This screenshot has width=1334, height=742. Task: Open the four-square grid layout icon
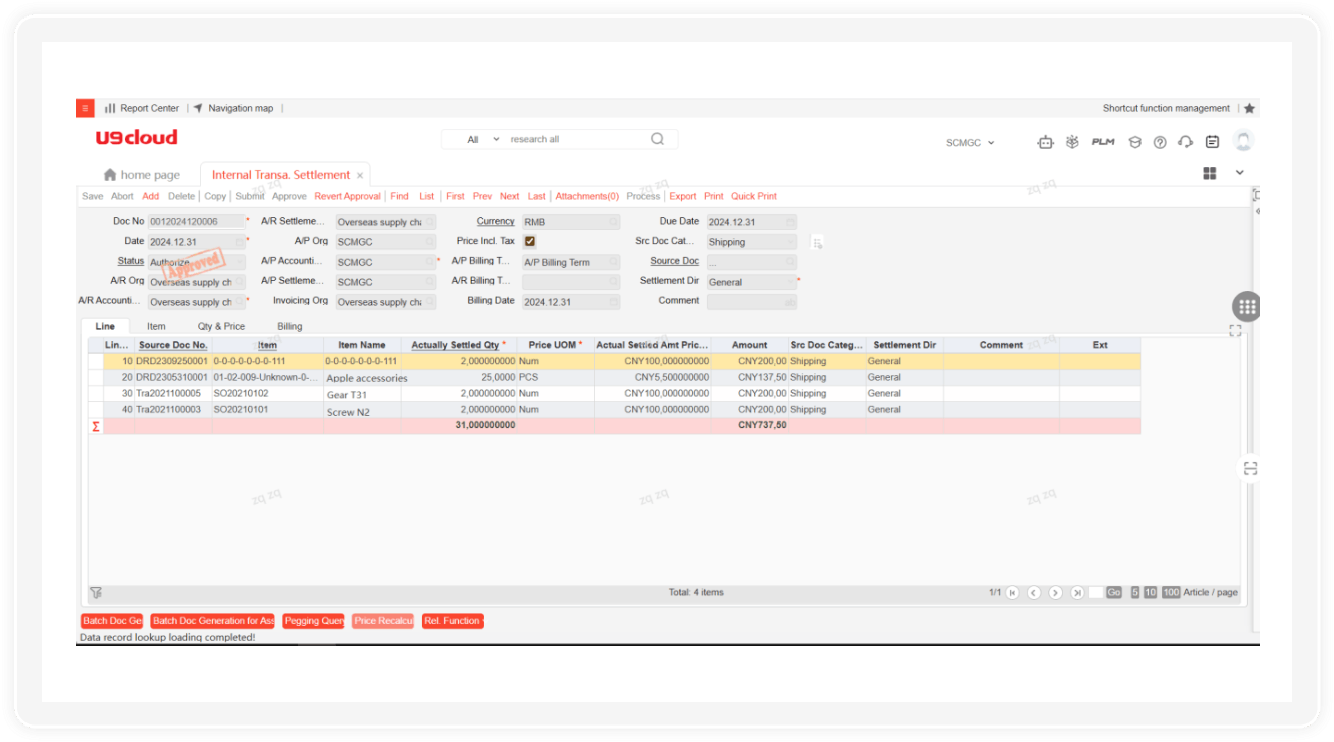(1209, 173)
